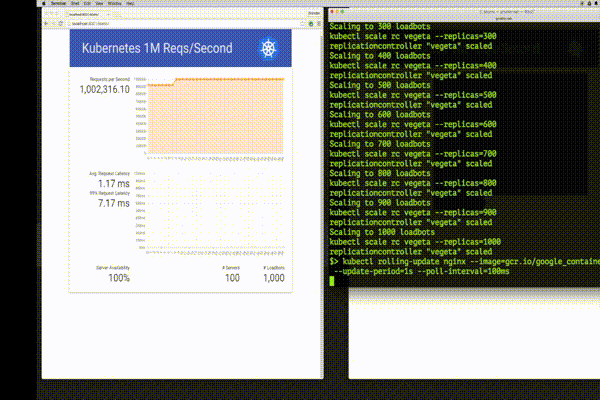Click the green extension icon in browser toolbar

pos(311,24)
